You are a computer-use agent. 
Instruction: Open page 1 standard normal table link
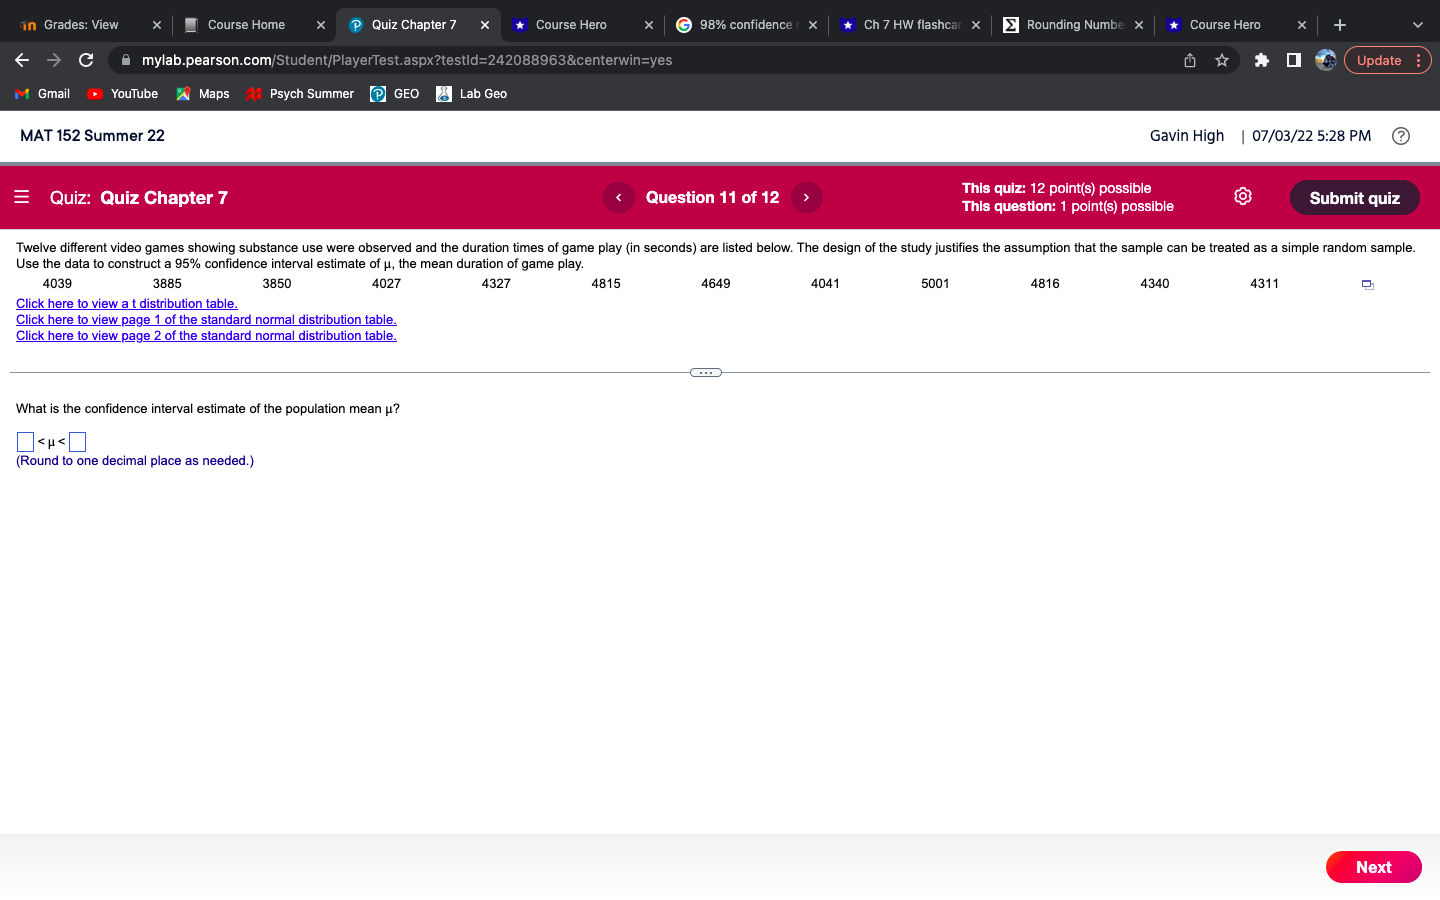(206, 320)
